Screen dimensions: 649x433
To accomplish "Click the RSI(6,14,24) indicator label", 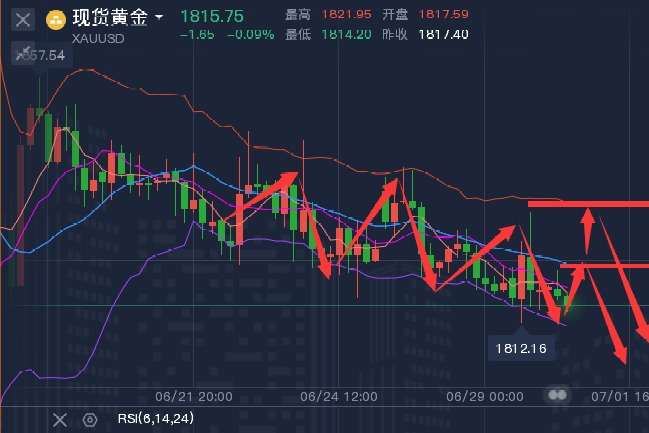I will point(153,419).
